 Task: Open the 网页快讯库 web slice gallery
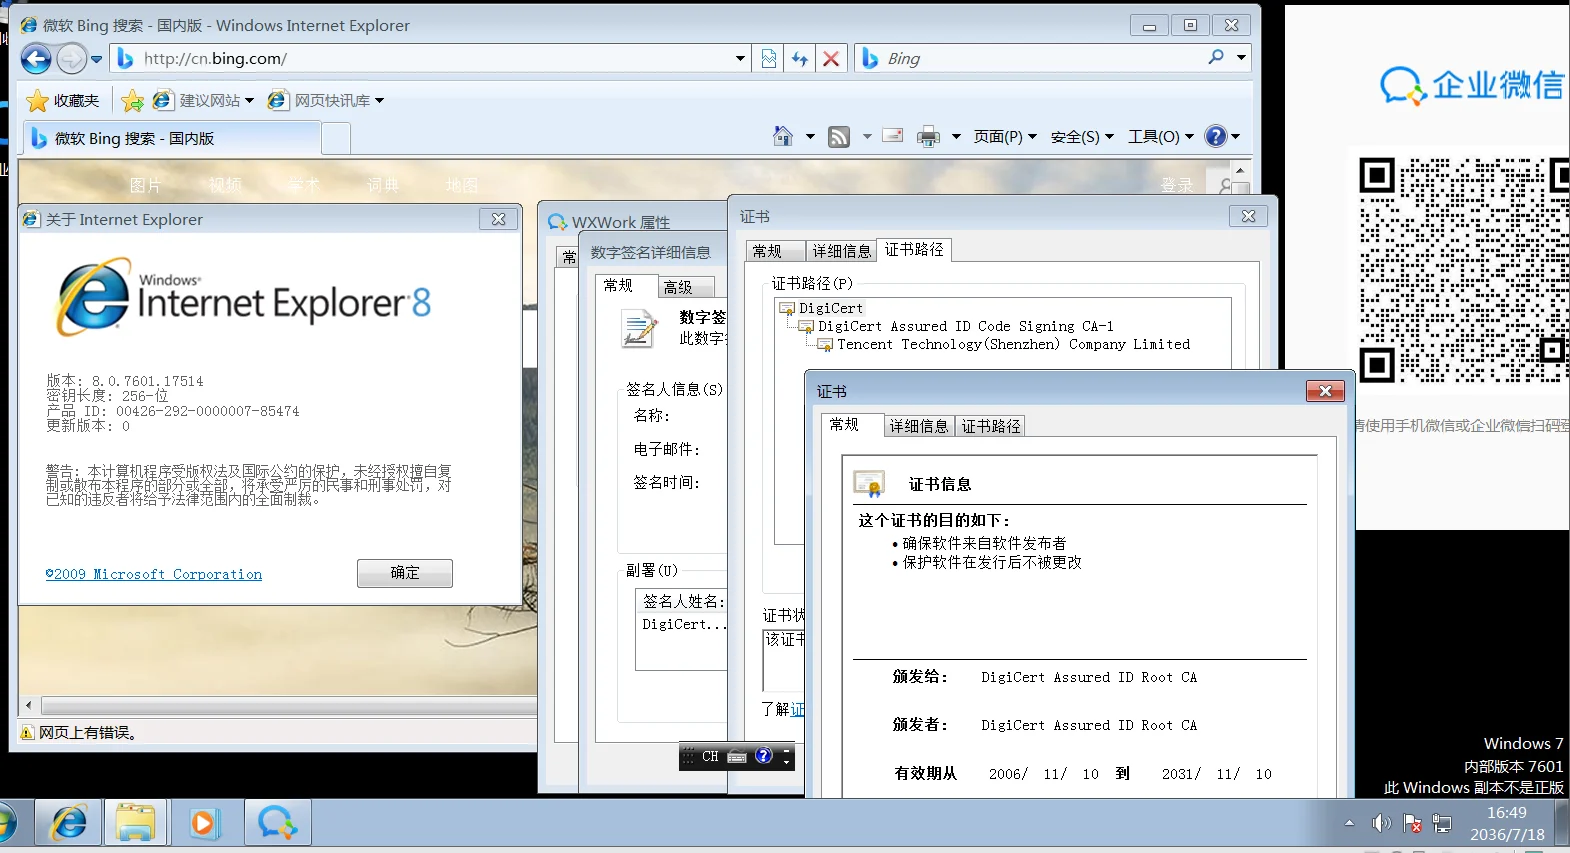(325, 100)
